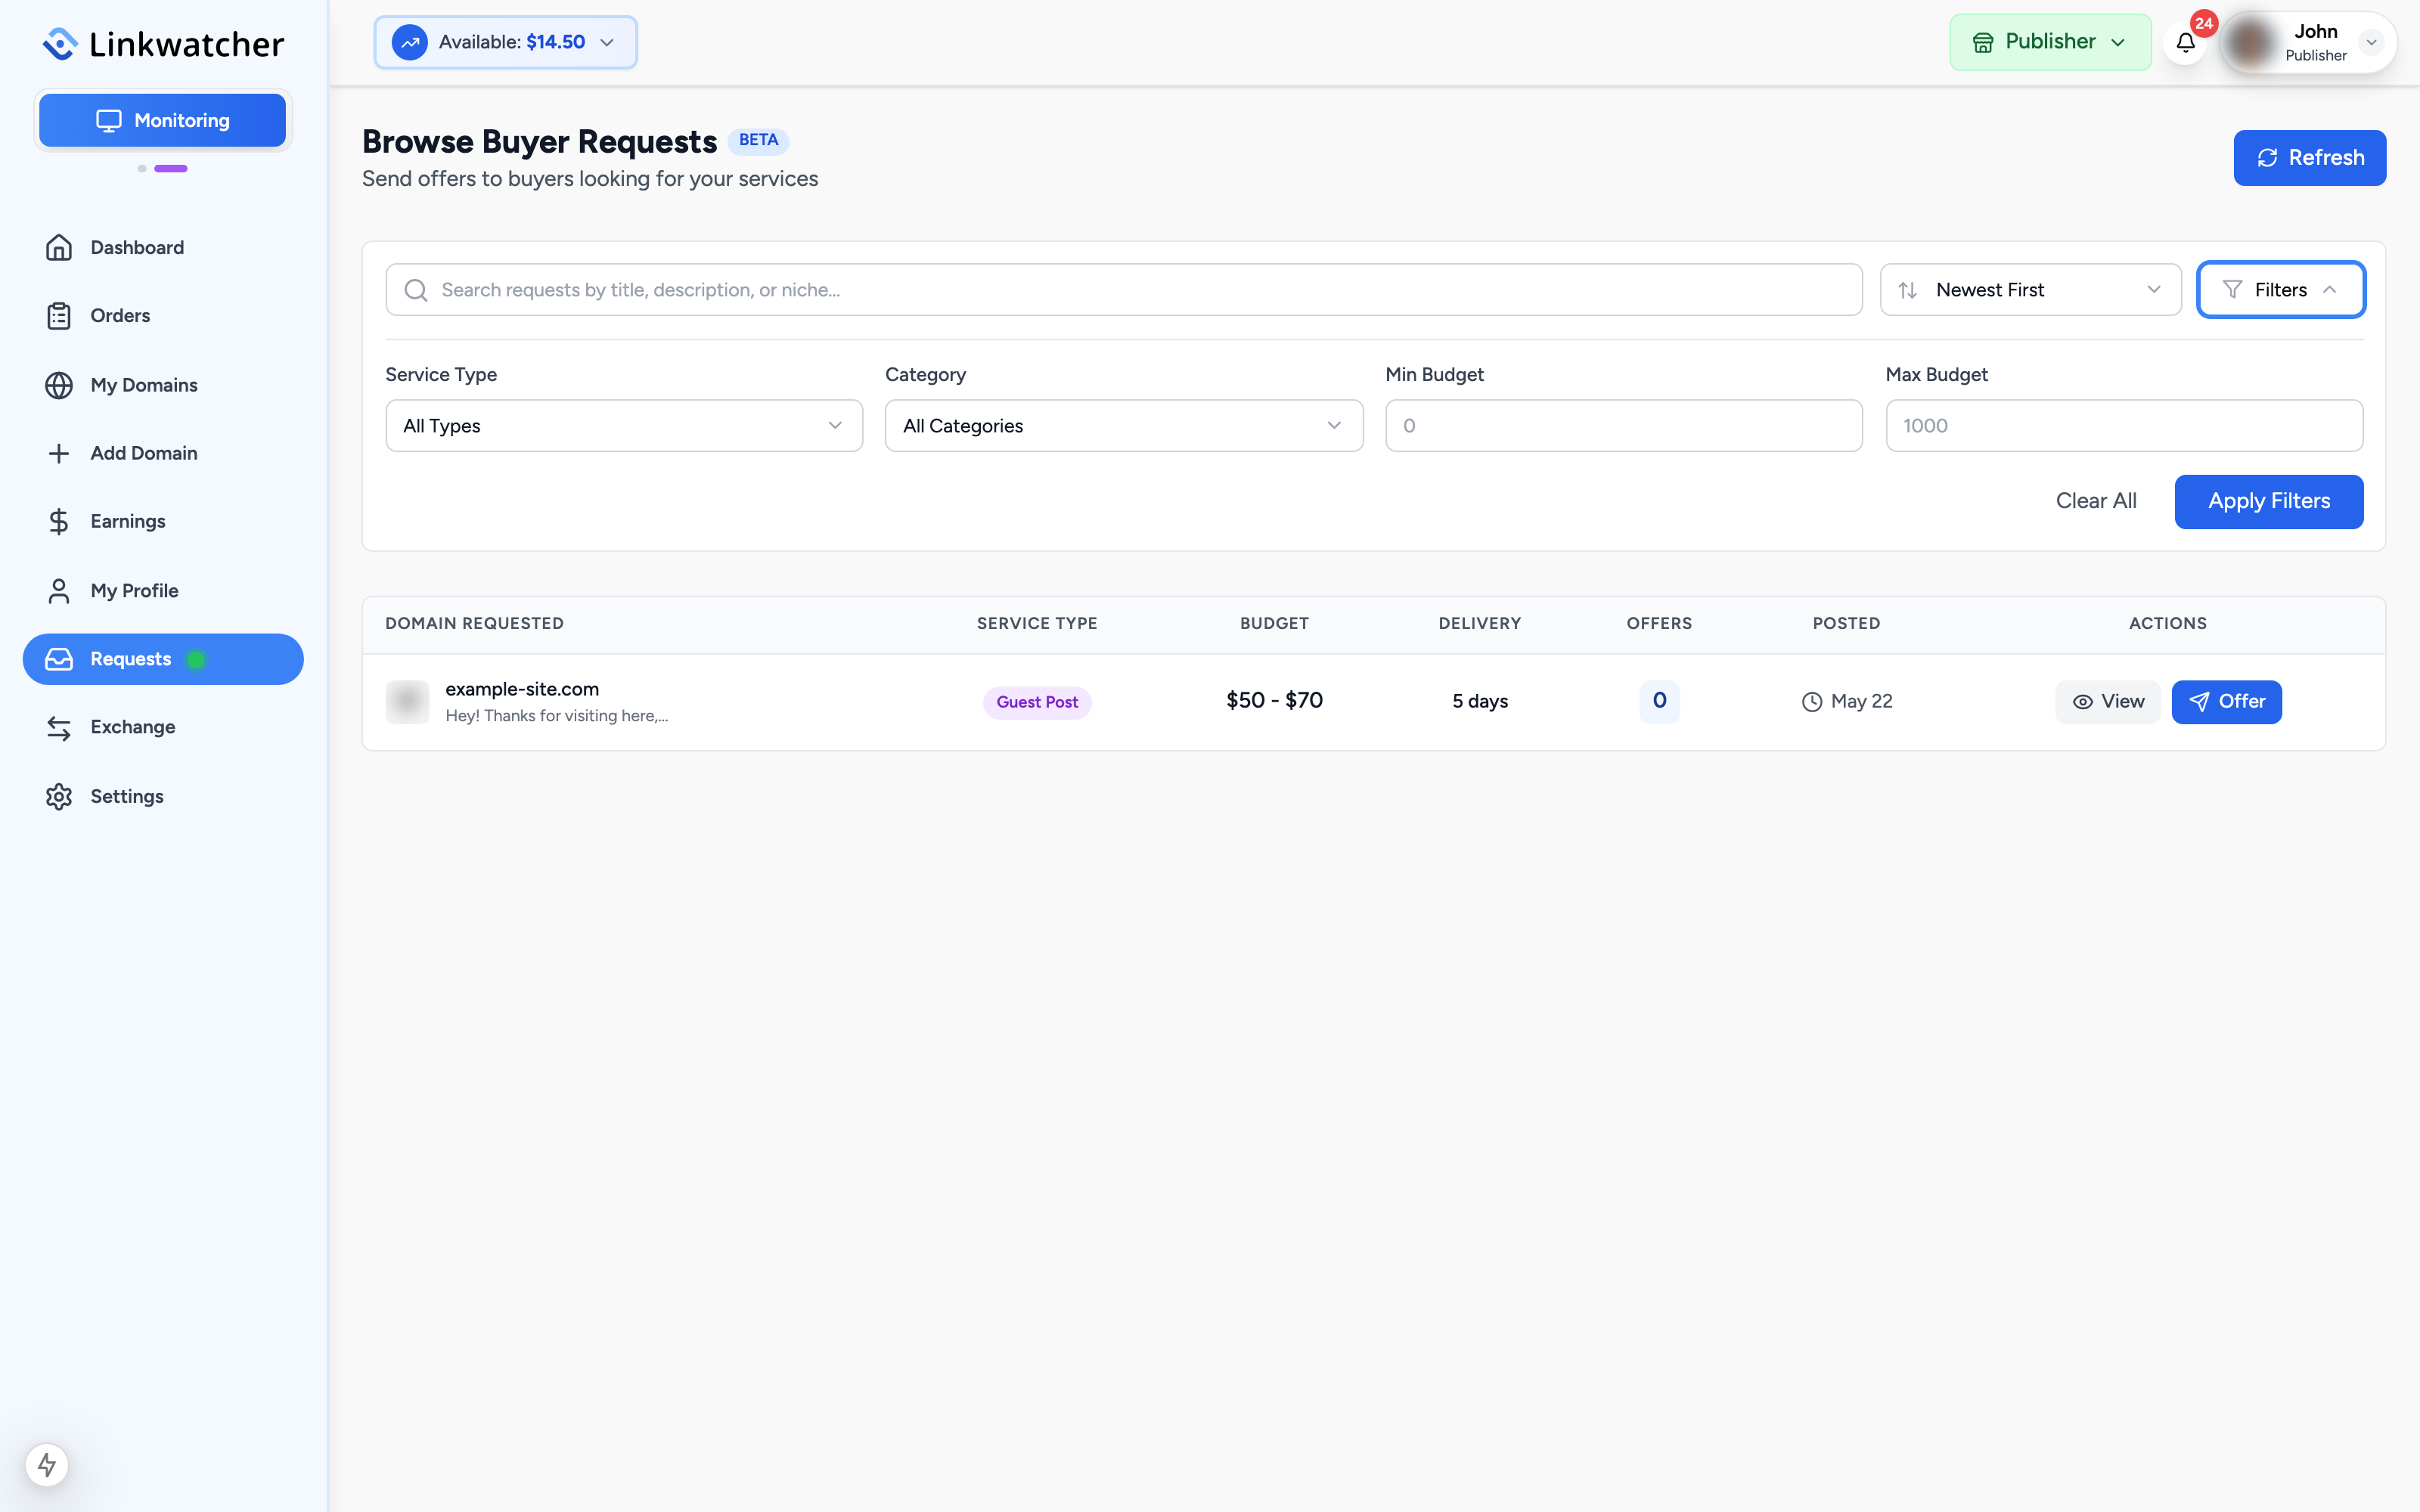Click the Linkwatcher logo
2420x1512 pixels.
(163, 43)
